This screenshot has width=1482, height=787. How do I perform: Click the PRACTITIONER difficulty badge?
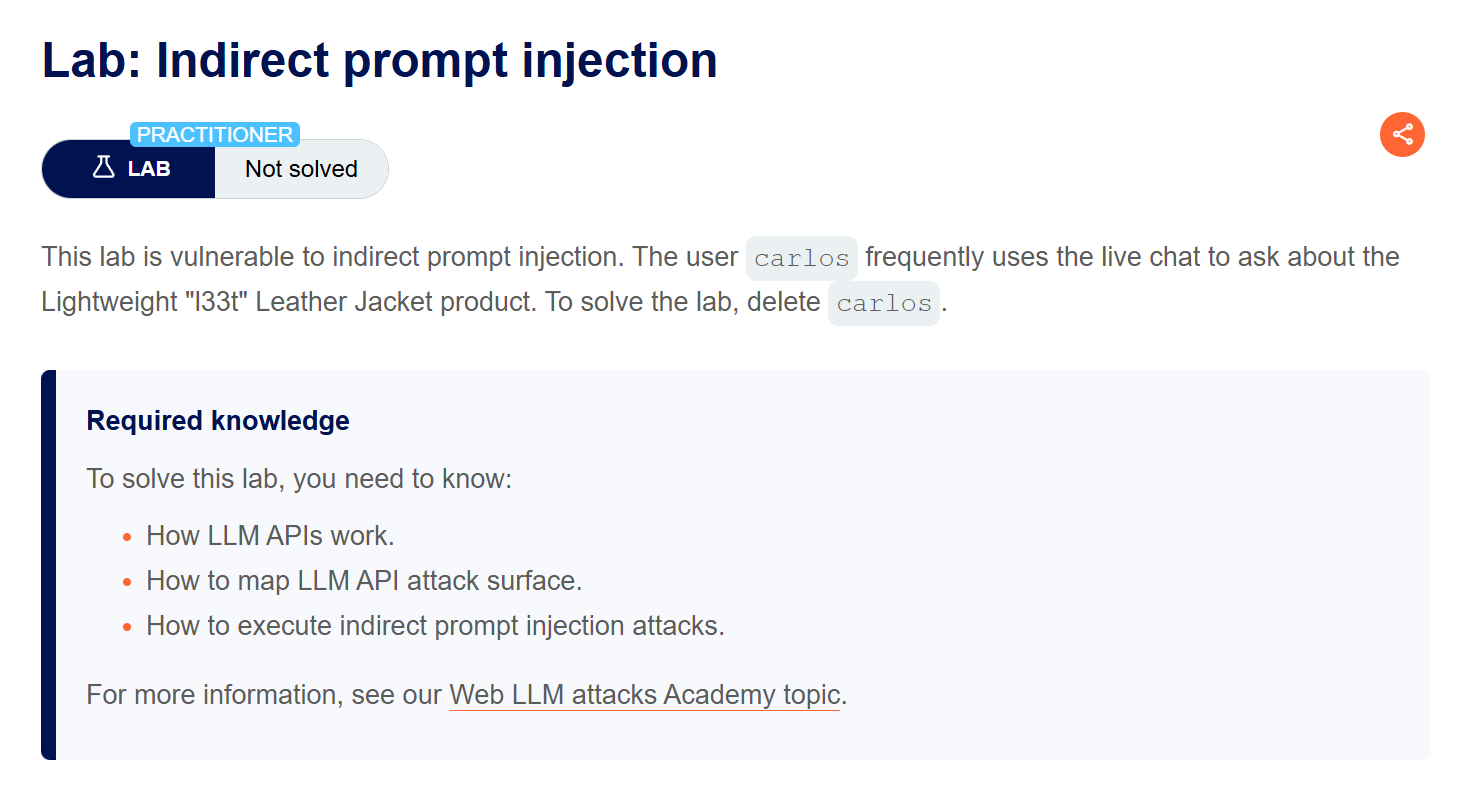coord(215,134)
